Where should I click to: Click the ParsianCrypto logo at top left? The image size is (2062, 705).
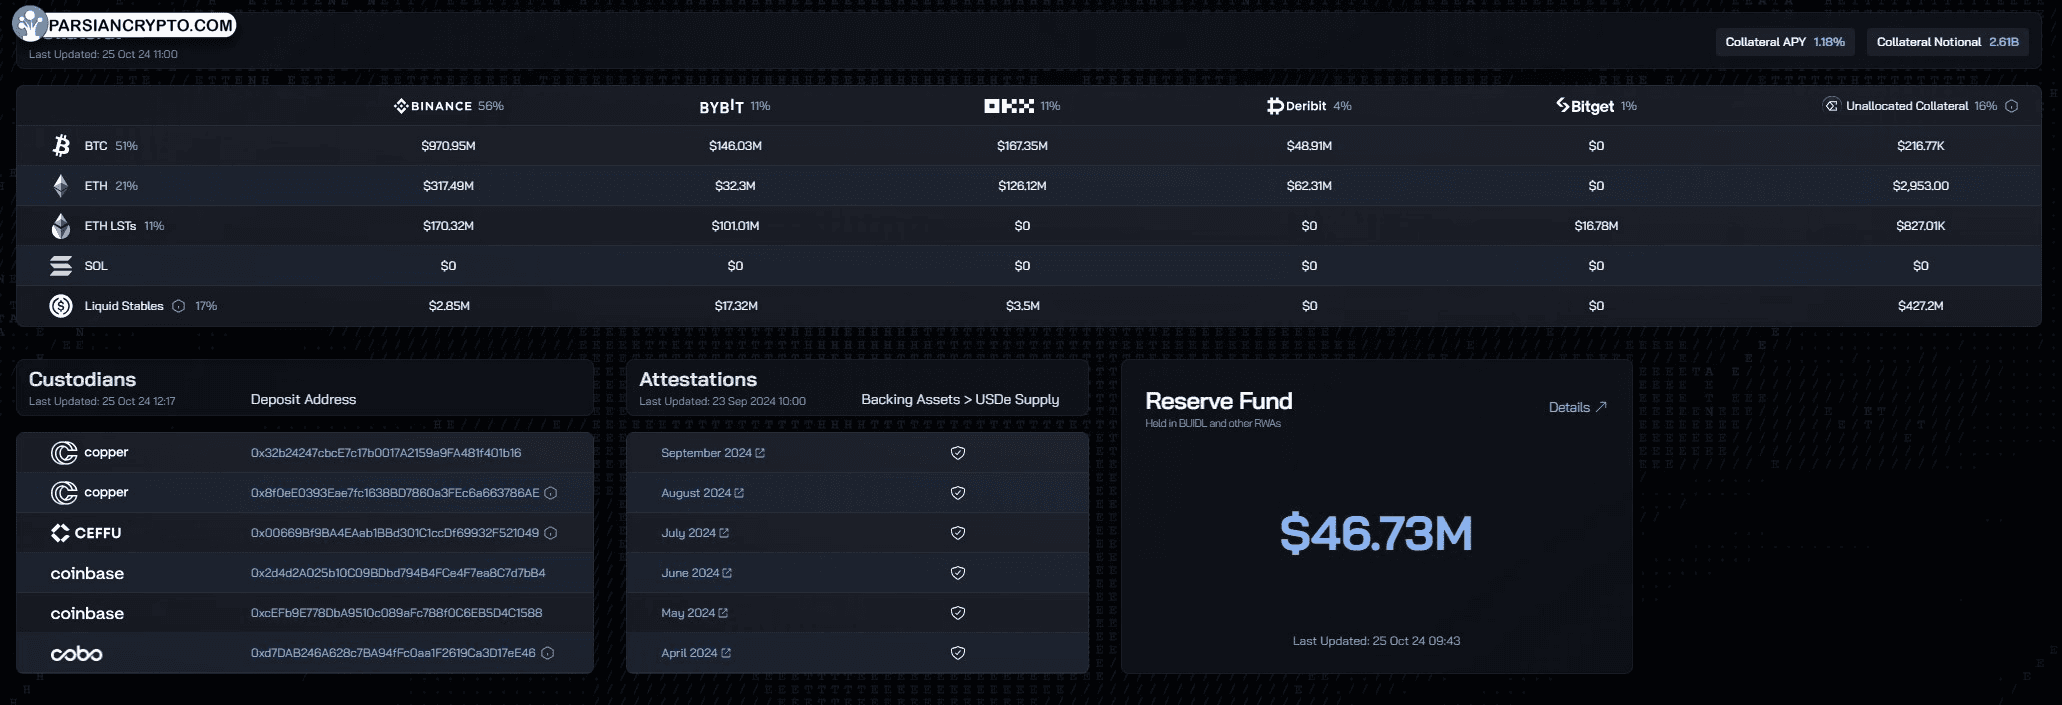coord(125,25)
